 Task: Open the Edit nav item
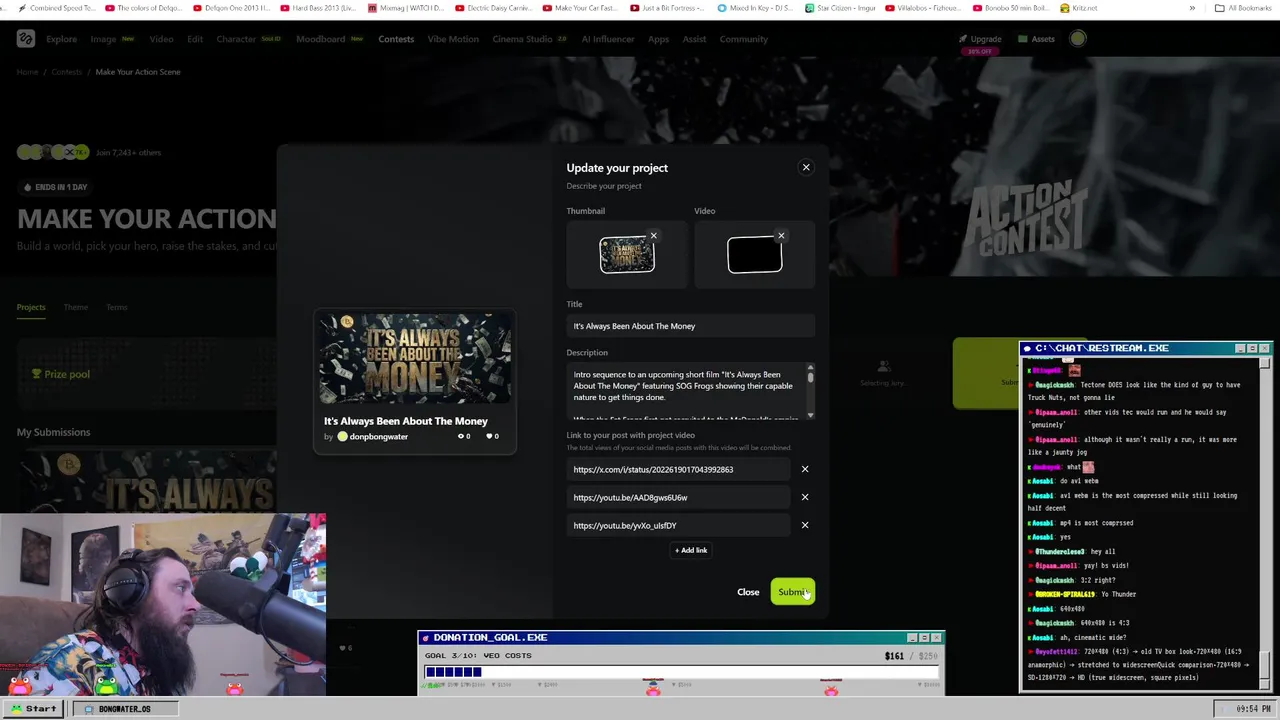(x=195, y=39)
